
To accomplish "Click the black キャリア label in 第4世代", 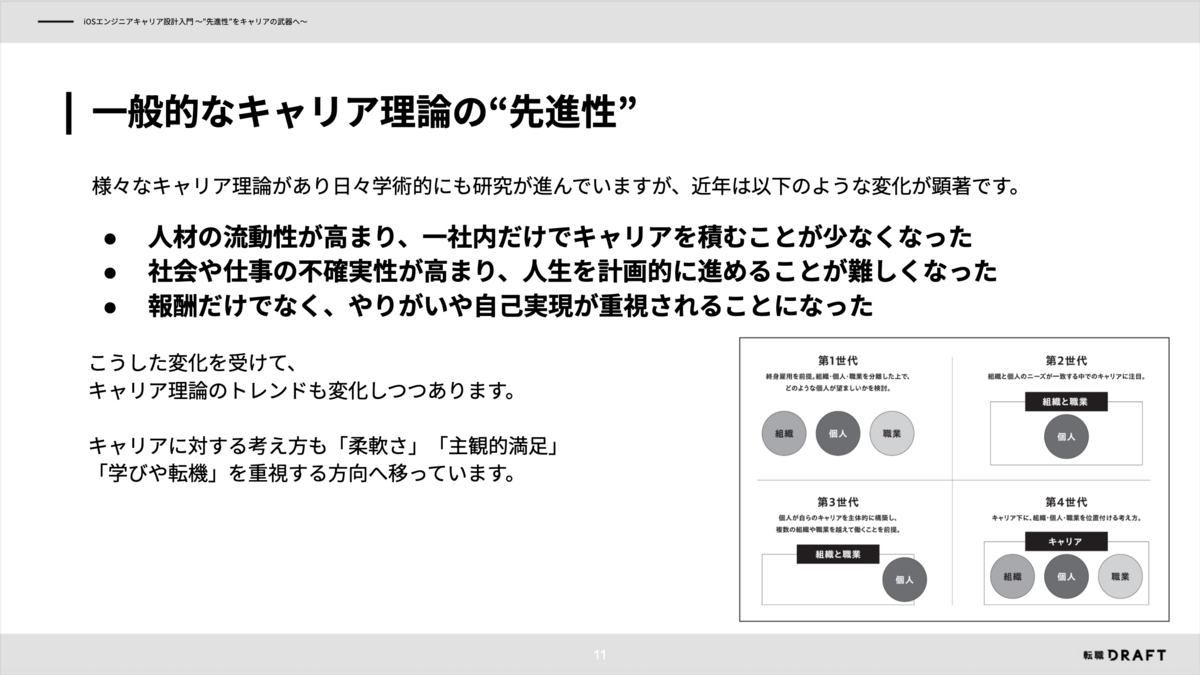I will (x=1066, y=541).
